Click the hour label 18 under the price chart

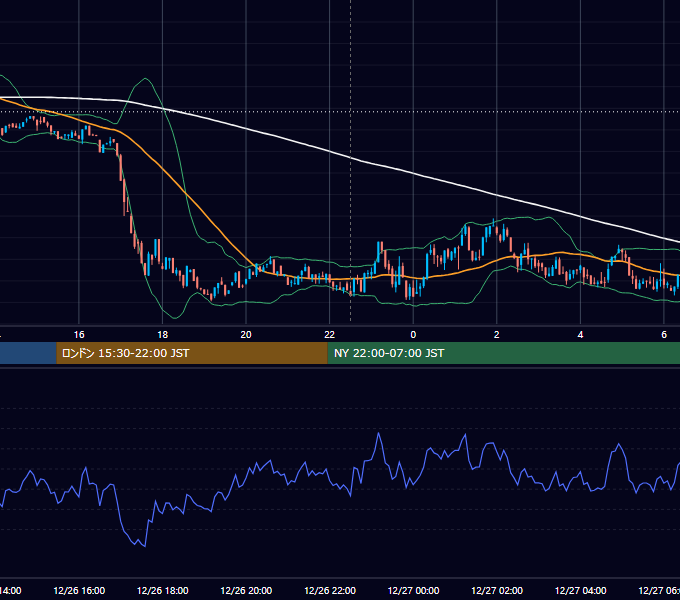(x=163, y=335)
